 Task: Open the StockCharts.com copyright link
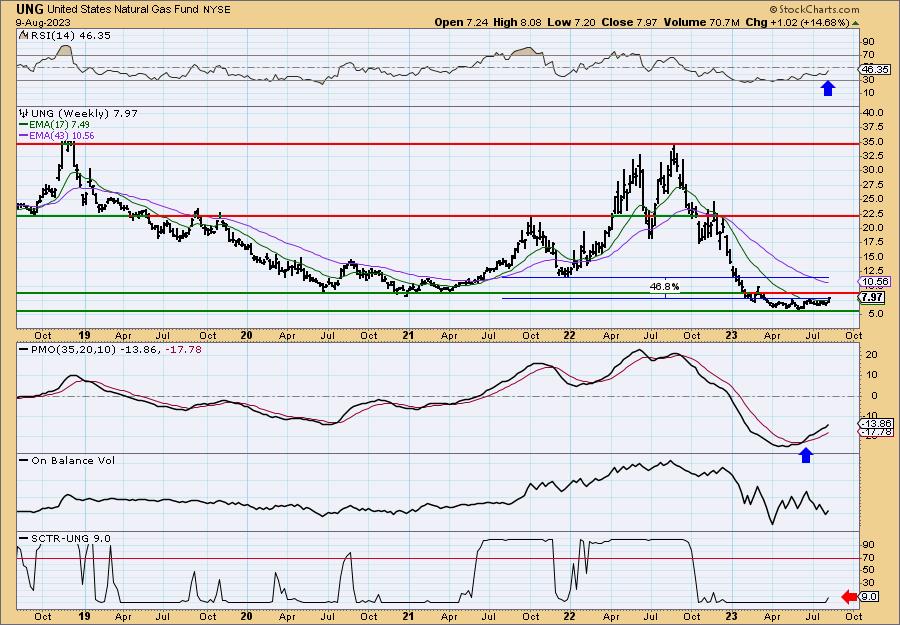814,9
